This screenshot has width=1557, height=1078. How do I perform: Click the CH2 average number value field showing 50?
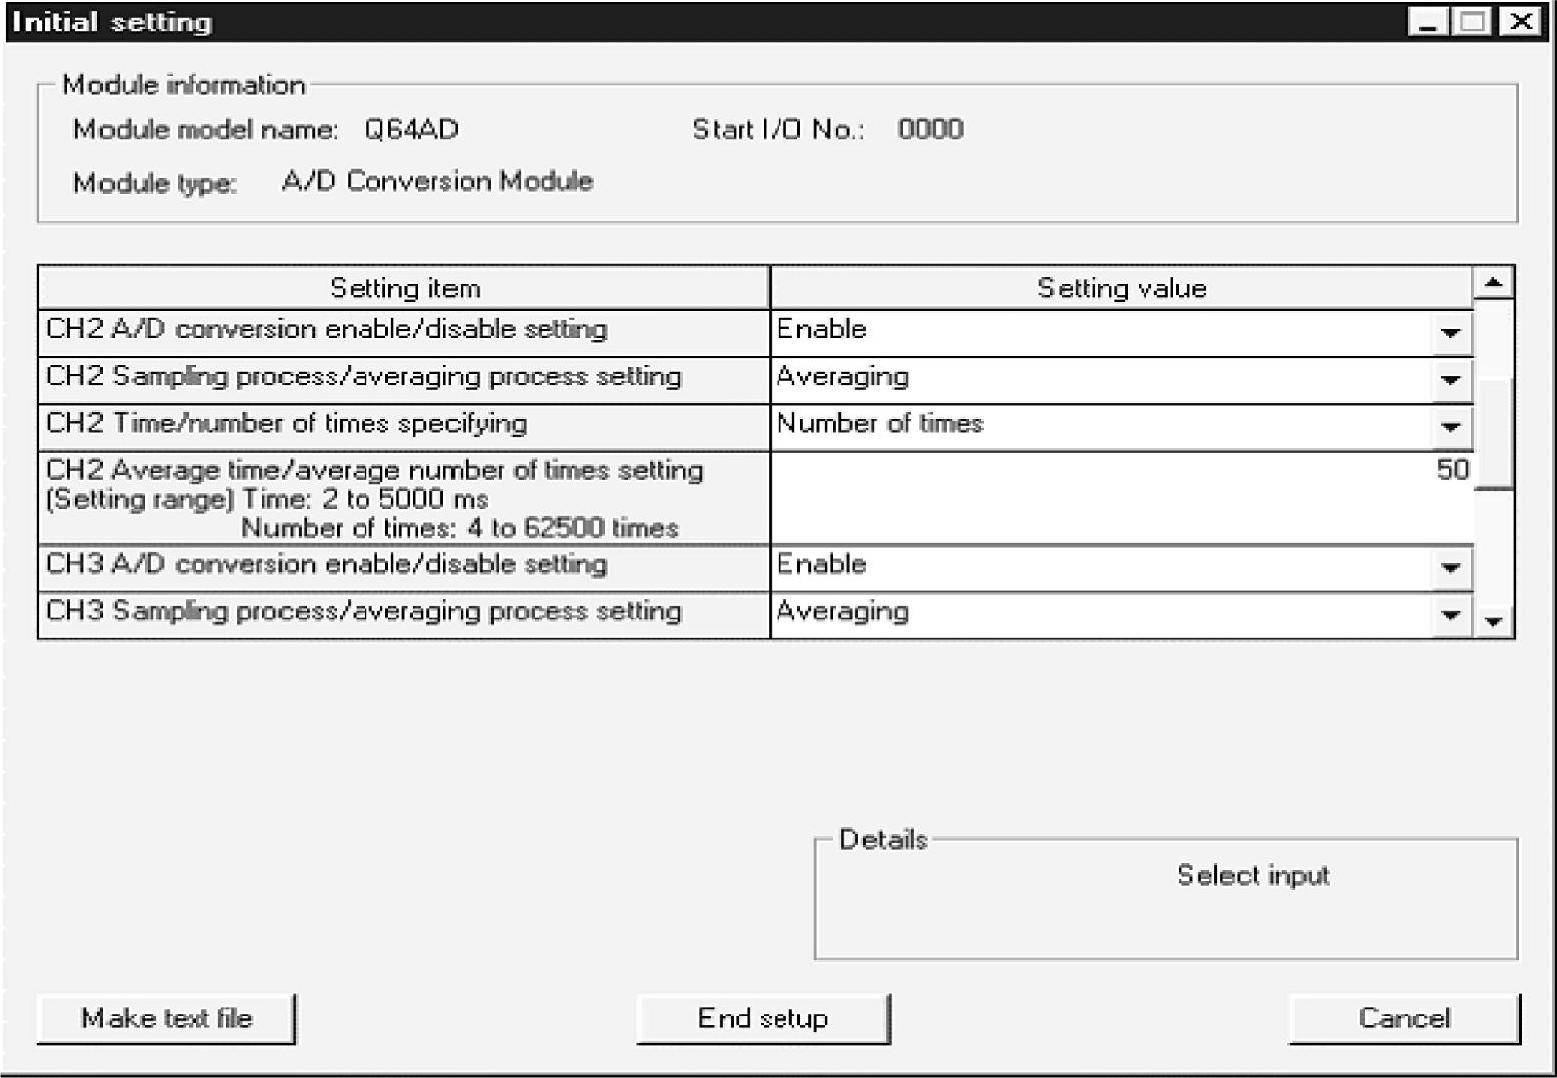[1122, 498]
